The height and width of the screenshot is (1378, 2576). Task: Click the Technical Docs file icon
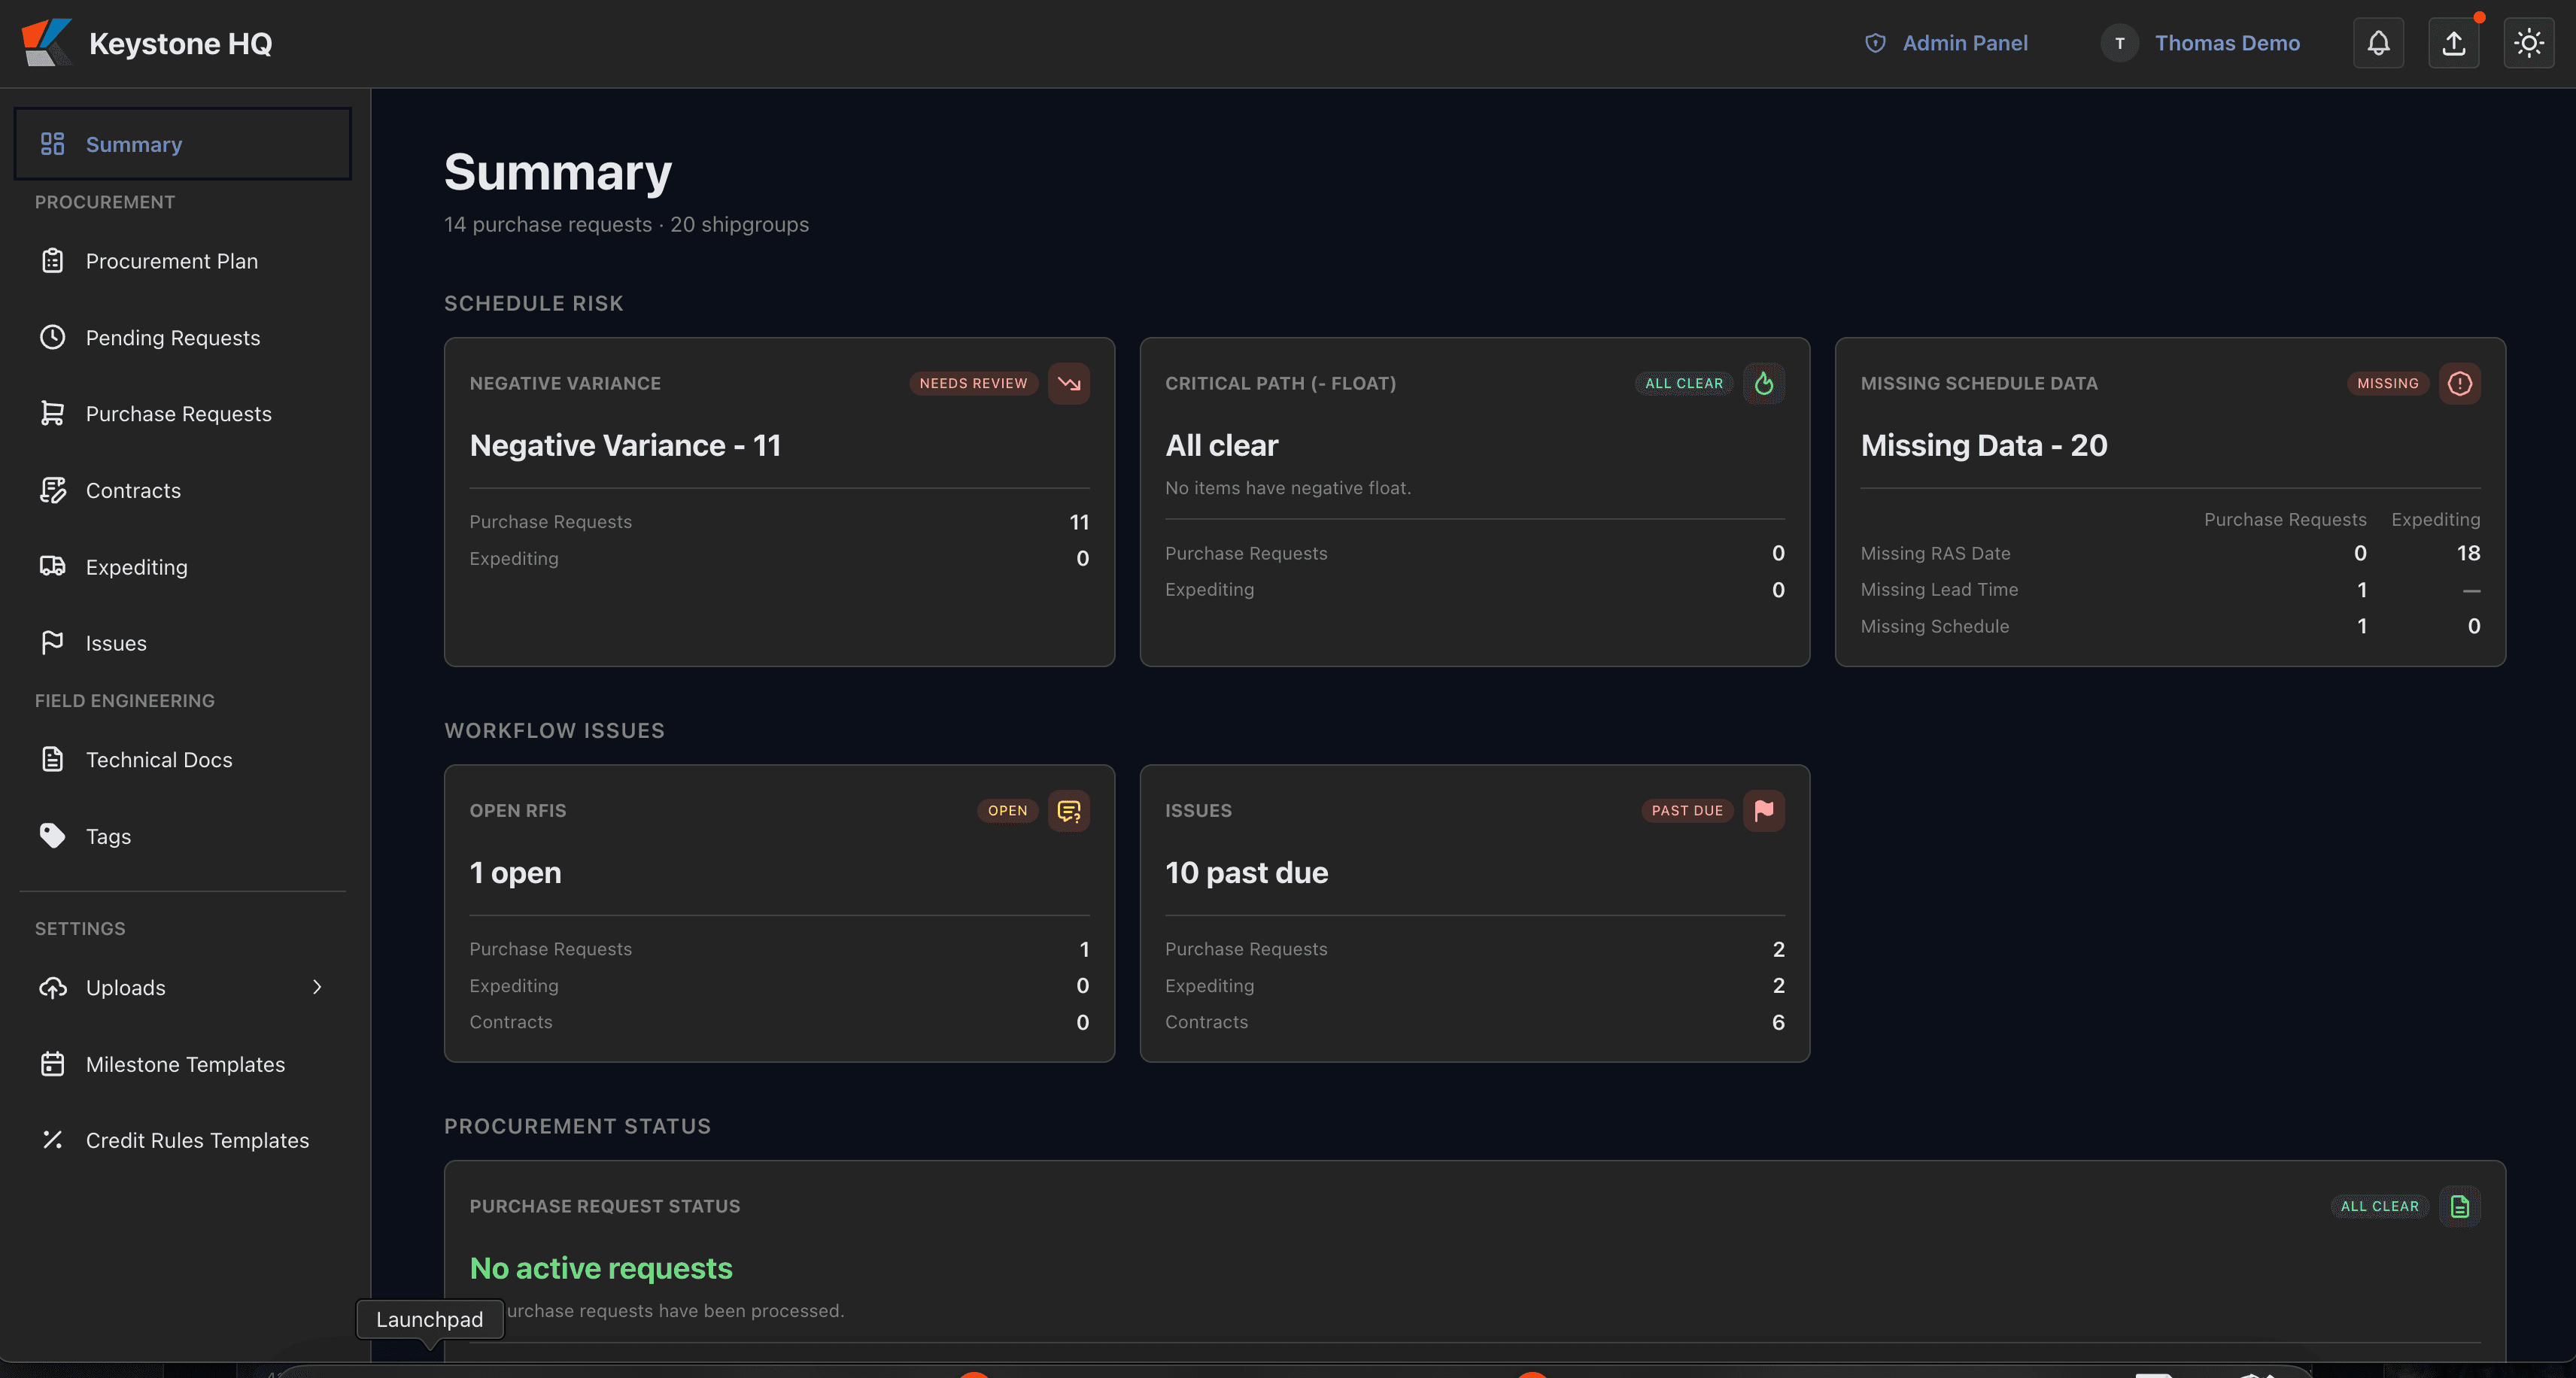tap(52, 760)
